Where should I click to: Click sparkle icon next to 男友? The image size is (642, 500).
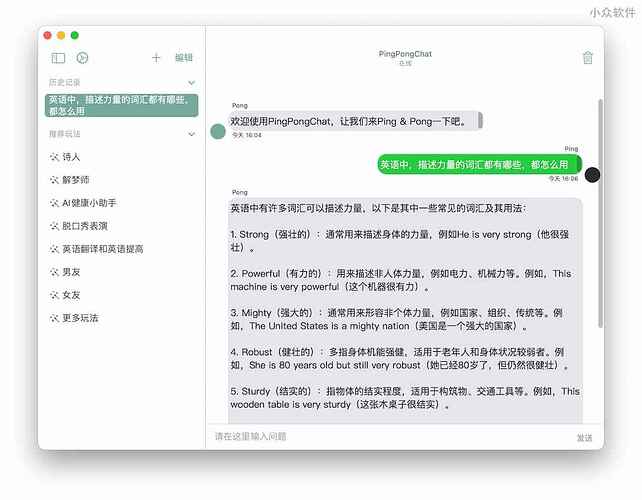coord(54,272)
